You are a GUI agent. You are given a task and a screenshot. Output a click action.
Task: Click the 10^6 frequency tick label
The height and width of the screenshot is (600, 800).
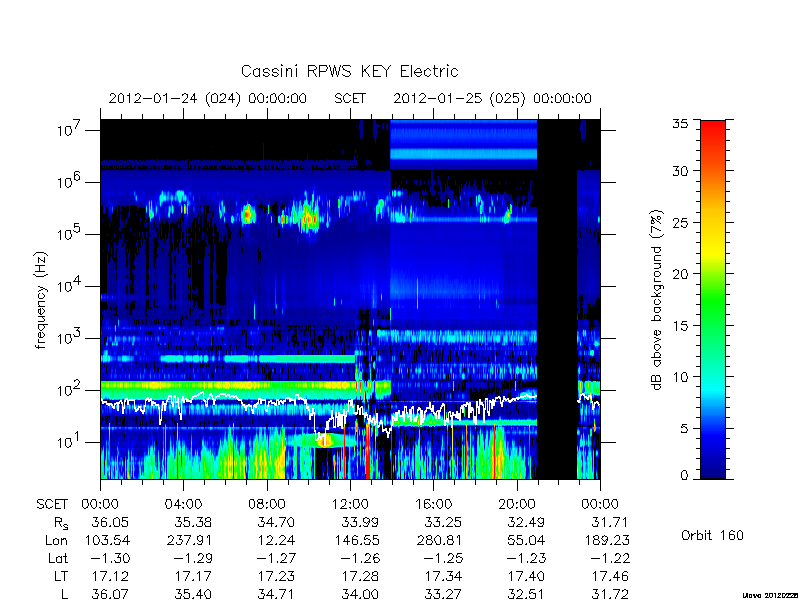click(70, 182)
